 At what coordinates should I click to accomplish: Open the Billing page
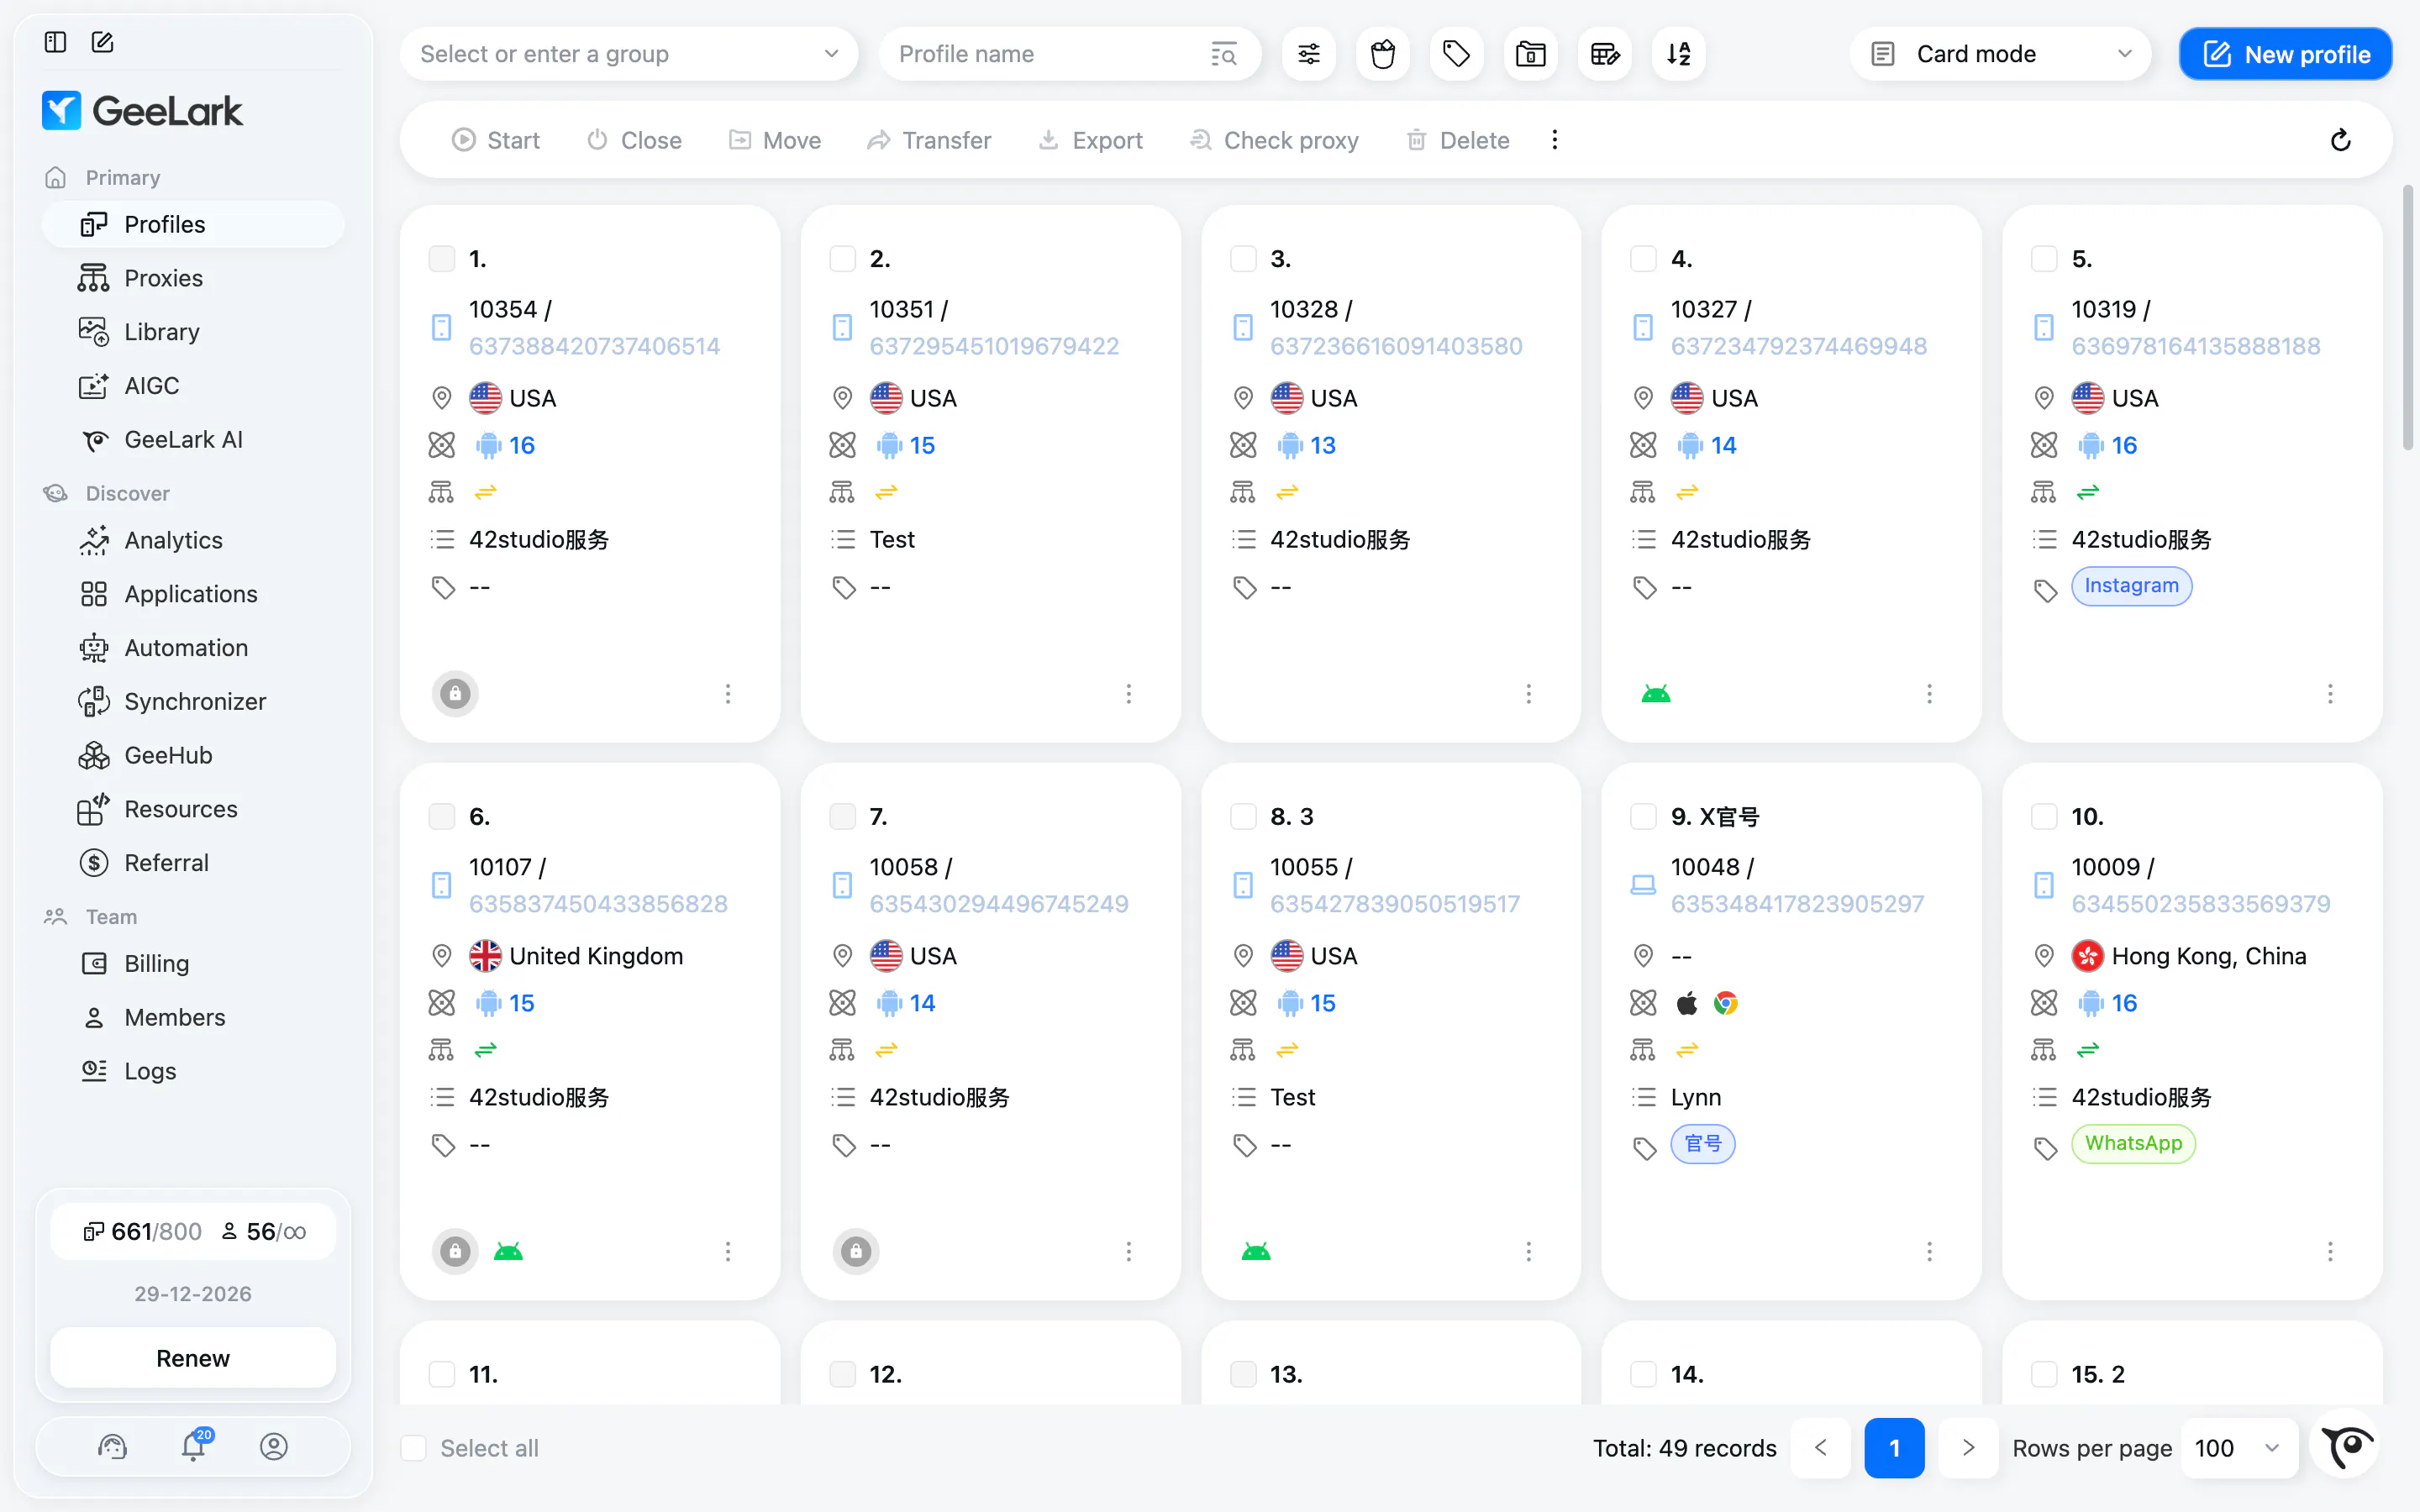click(x=193, y=964)
